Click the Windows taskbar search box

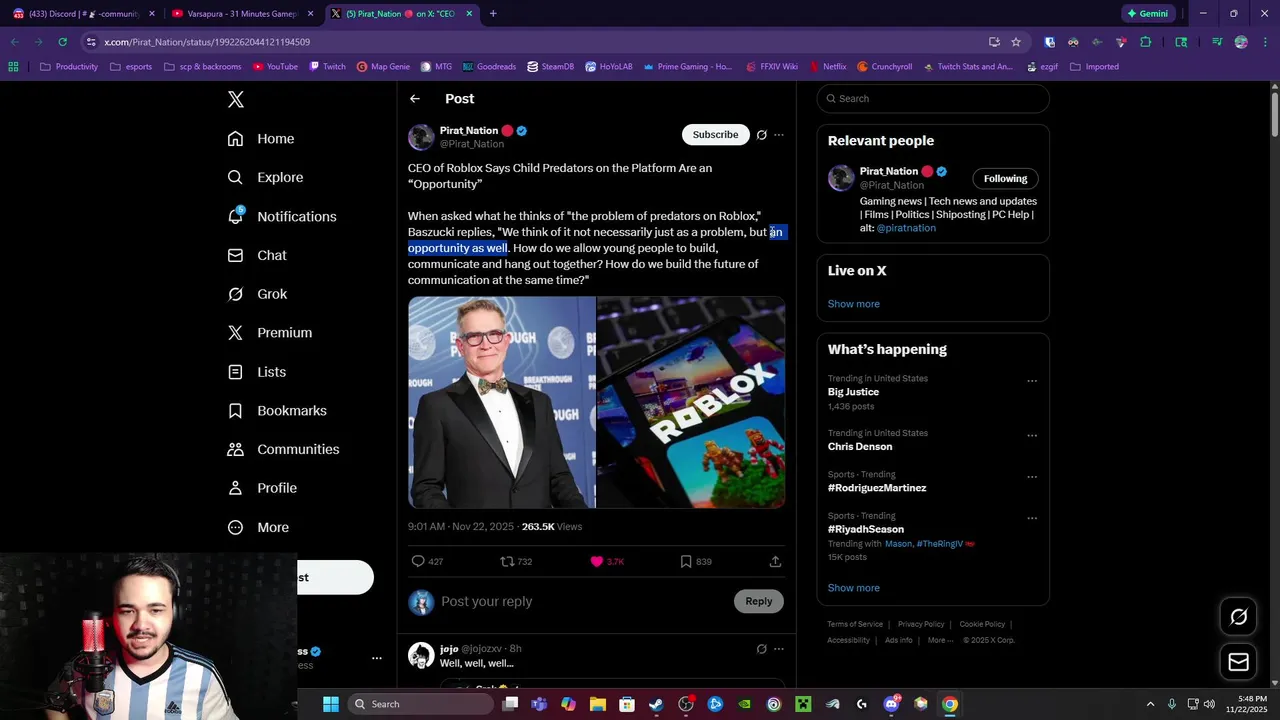click(421, 704)
